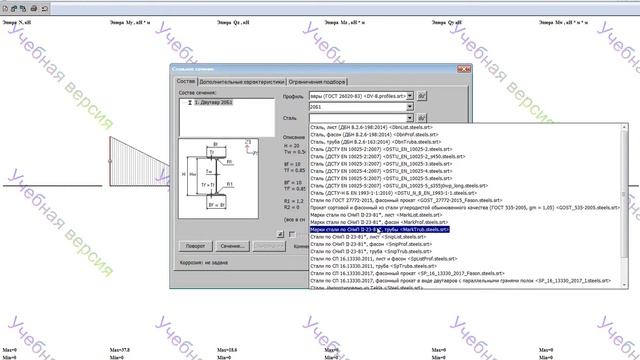Click the browse icon next to the Профиль dropdown
The image size is (640, 360).
(x=422, y=96)
